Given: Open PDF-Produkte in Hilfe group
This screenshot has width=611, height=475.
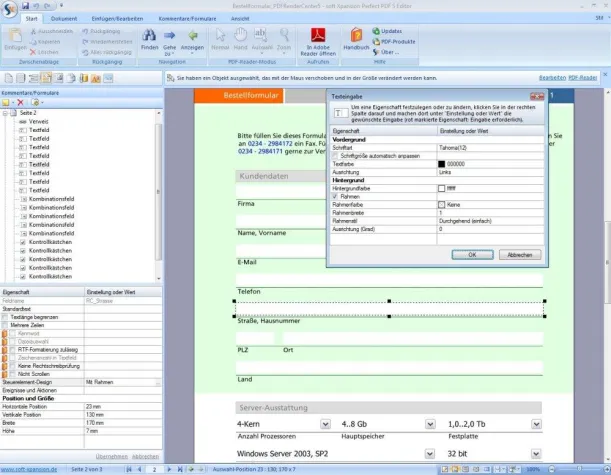Looking at the screenshot, I should [394, 41].
